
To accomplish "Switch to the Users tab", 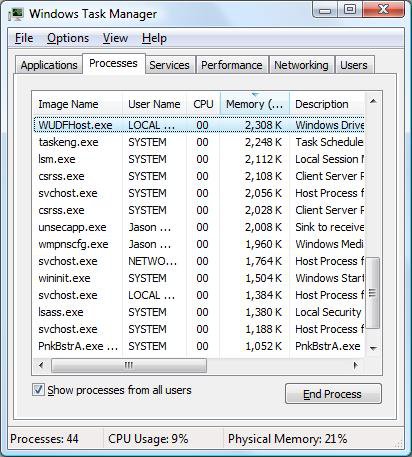I will [x=354, y=65].
